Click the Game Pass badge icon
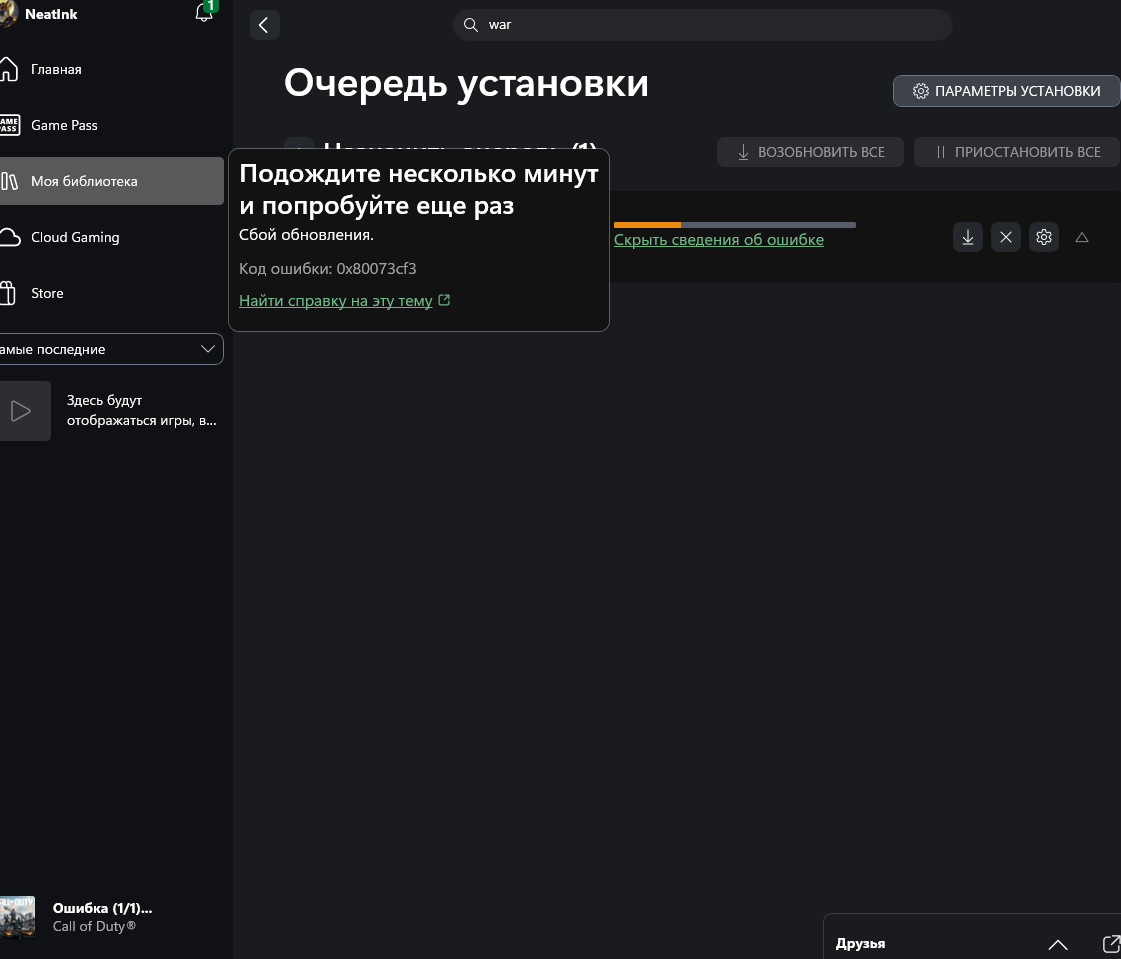This screenshot has height=959, width=1121. (9, 125)
